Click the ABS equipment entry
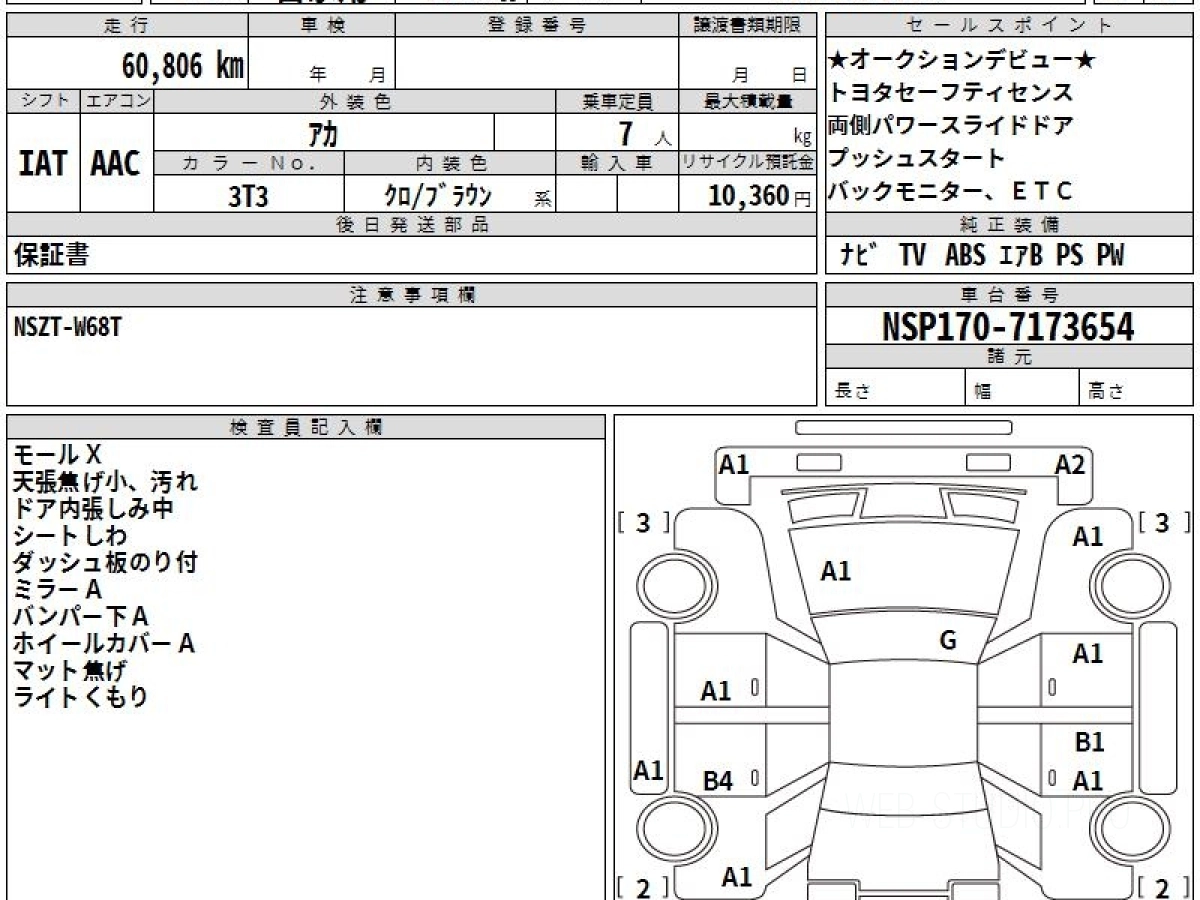1200x900 pixels. pos(964,256)
